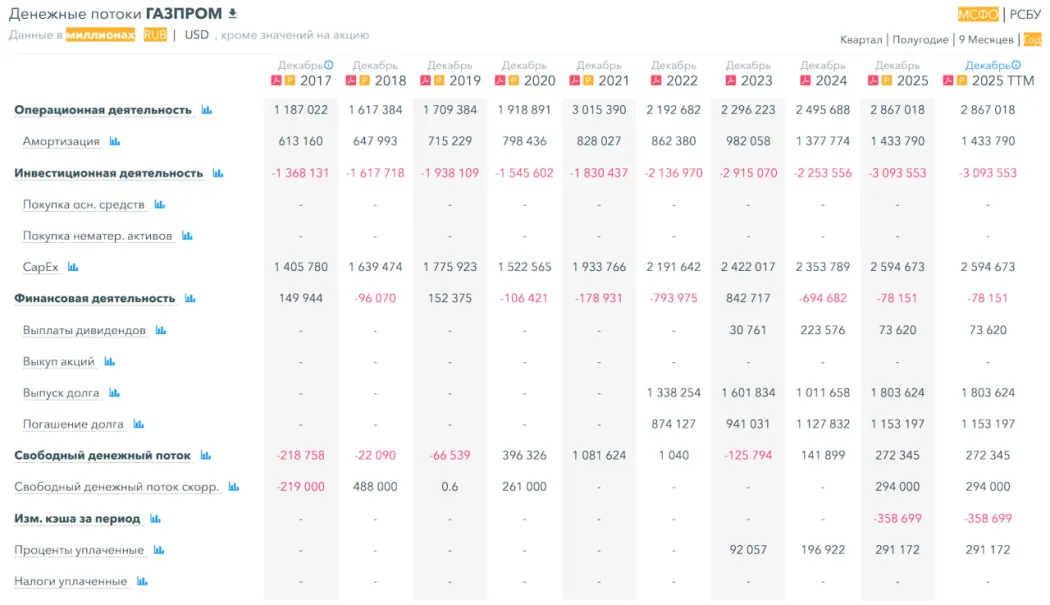Image resolution: width=1050 pixels, height=605 pixels.
Task: Switch reporting standard to РСБУ
Action: 1025,14
